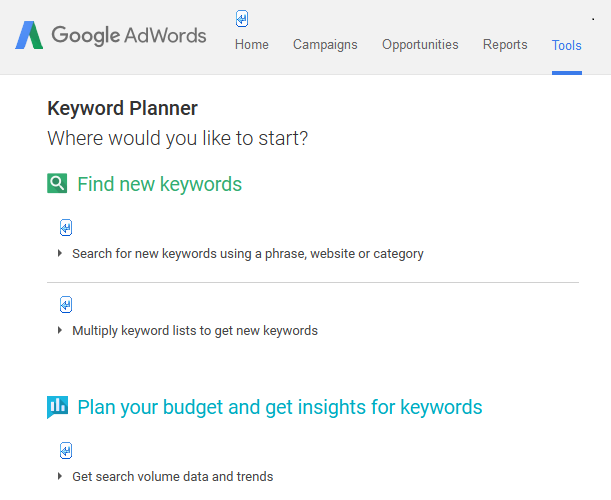Click the blue bar chart icon

pos(57,407)
